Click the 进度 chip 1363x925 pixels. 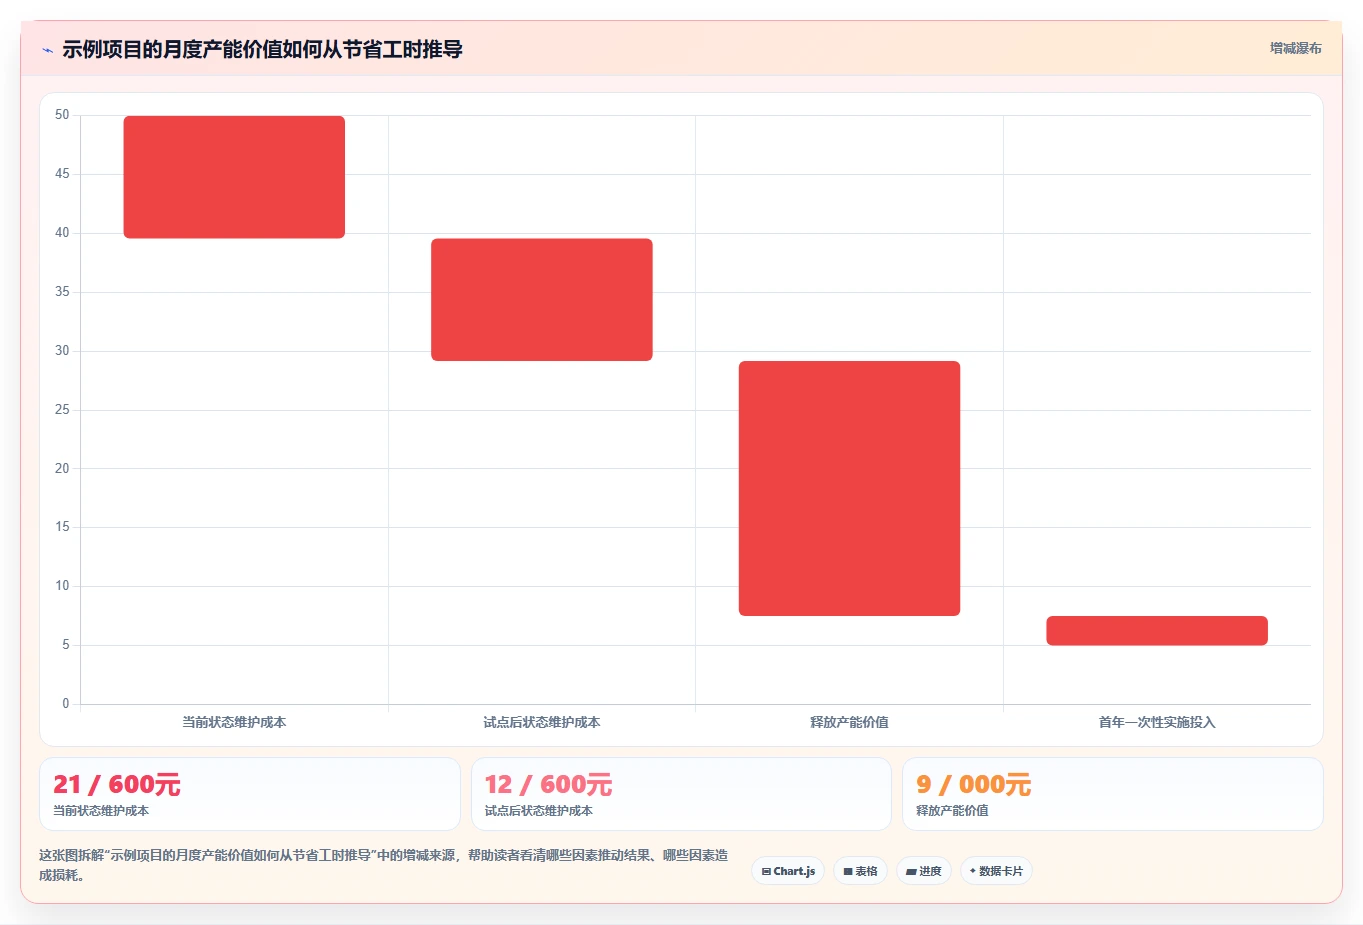pos(924,871)
